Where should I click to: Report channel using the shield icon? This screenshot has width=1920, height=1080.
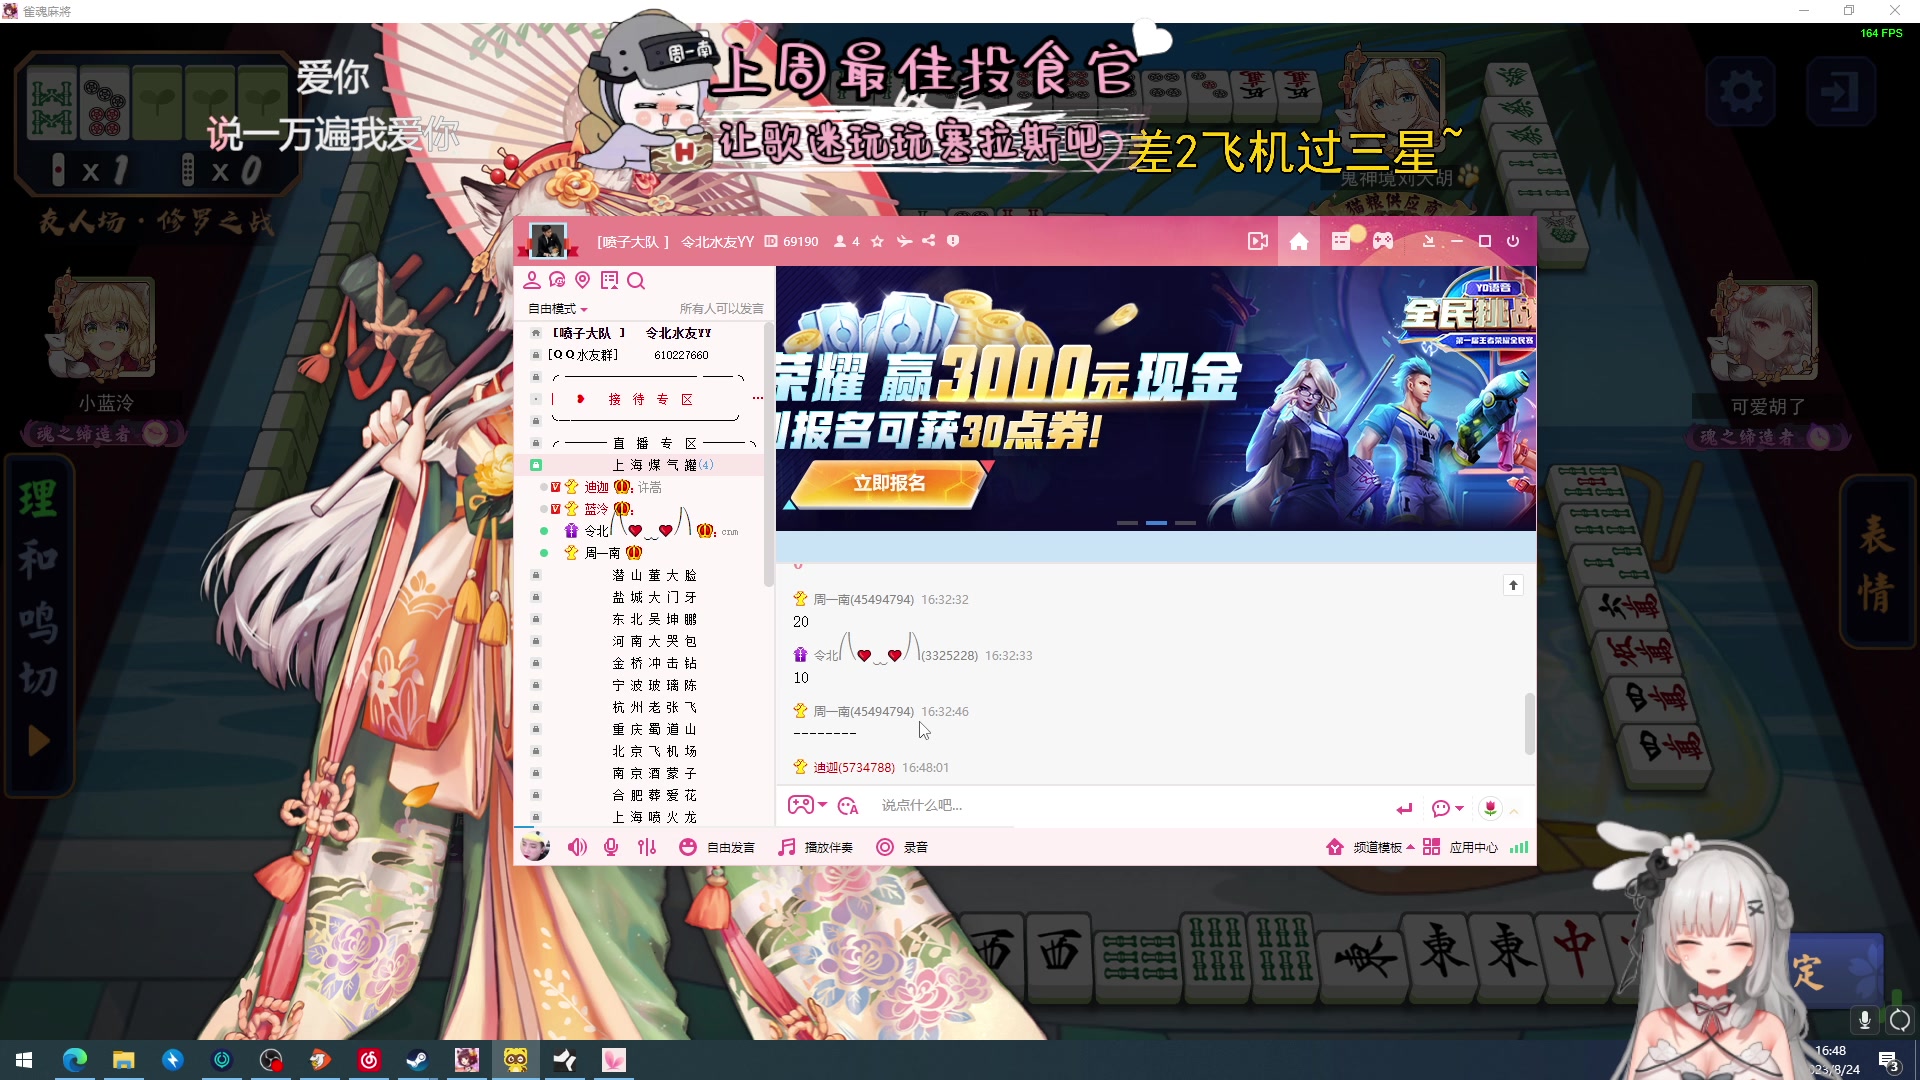[953, 241]
